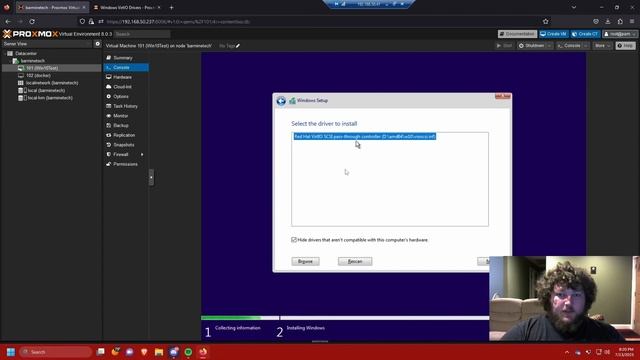Click the Proxmox search field

click(142, 34)
